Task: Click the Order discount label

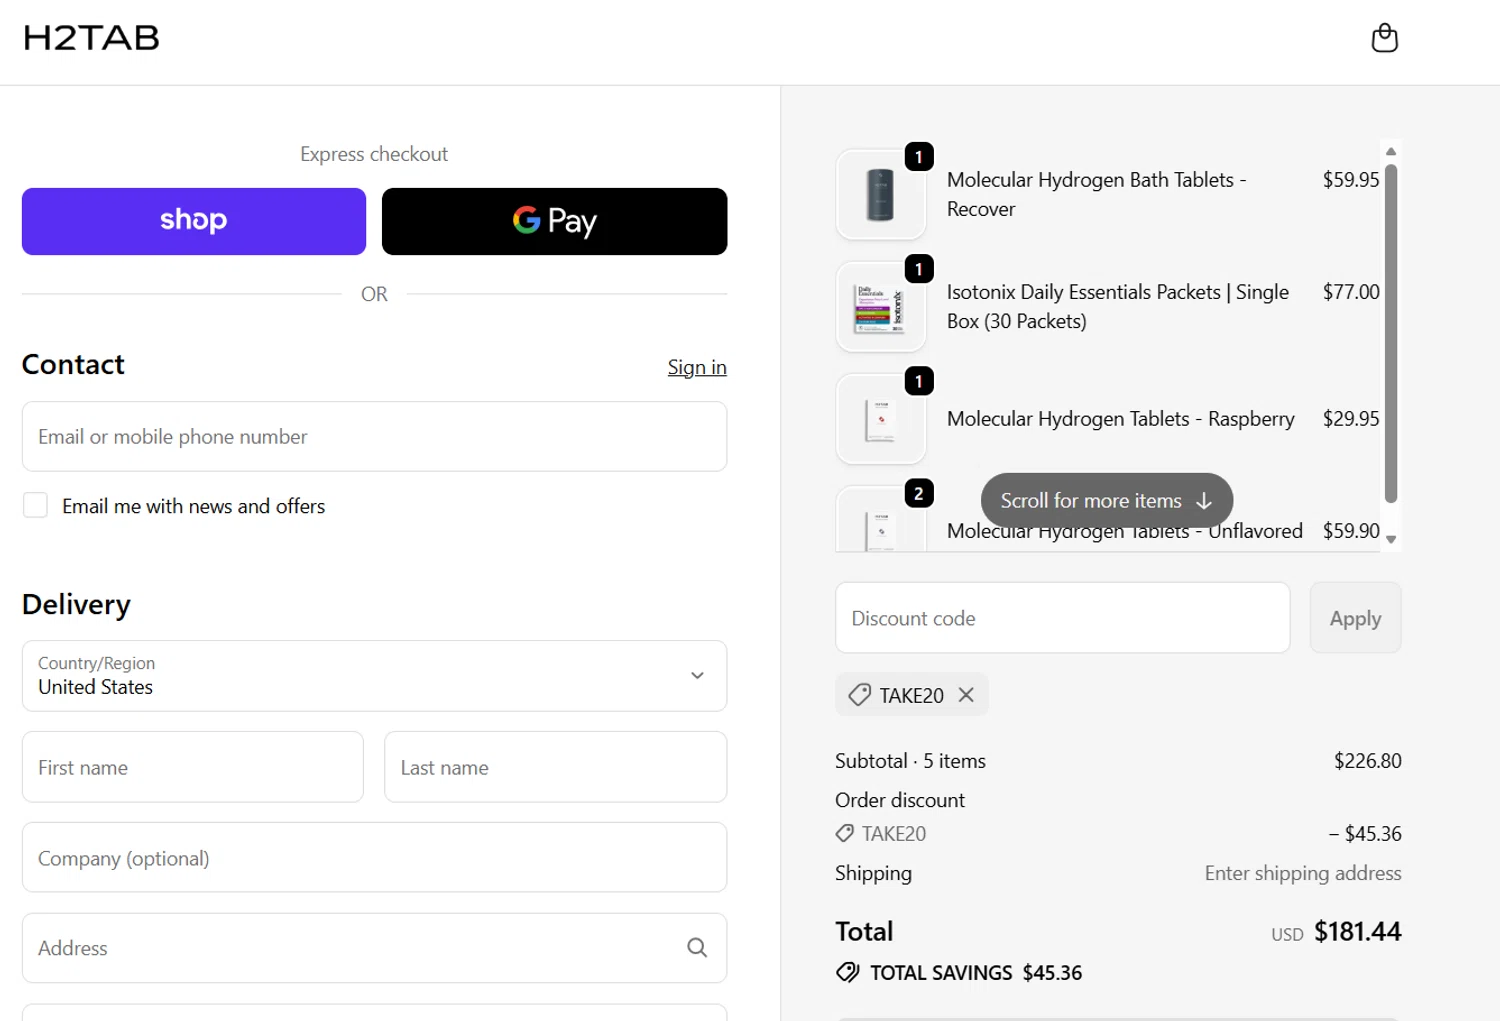Action: (900, 800)
